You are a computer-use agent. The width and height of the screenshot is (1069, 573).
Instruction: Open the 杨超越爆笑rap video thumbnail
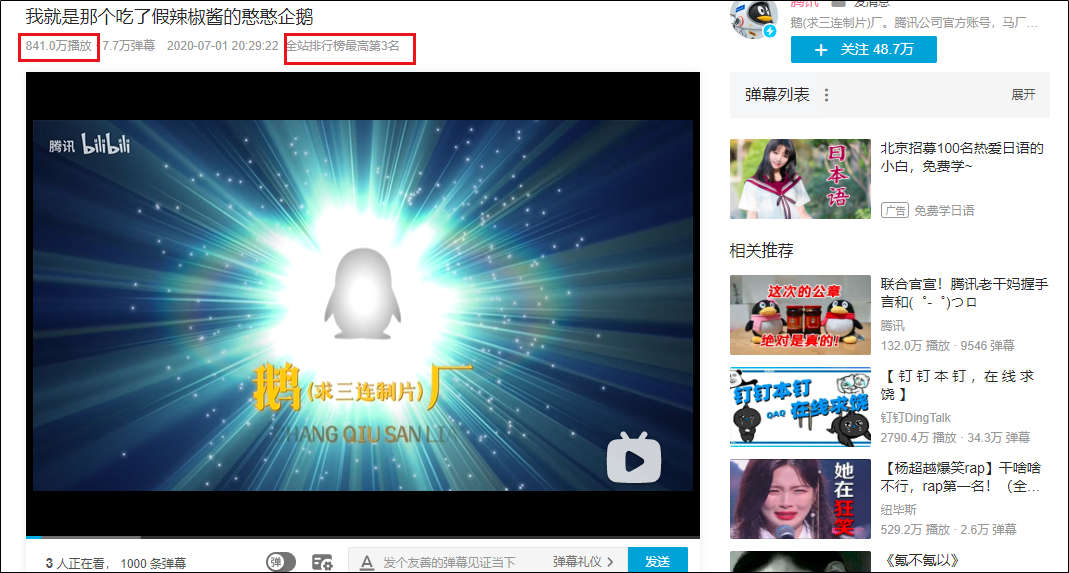coord(800,499)
